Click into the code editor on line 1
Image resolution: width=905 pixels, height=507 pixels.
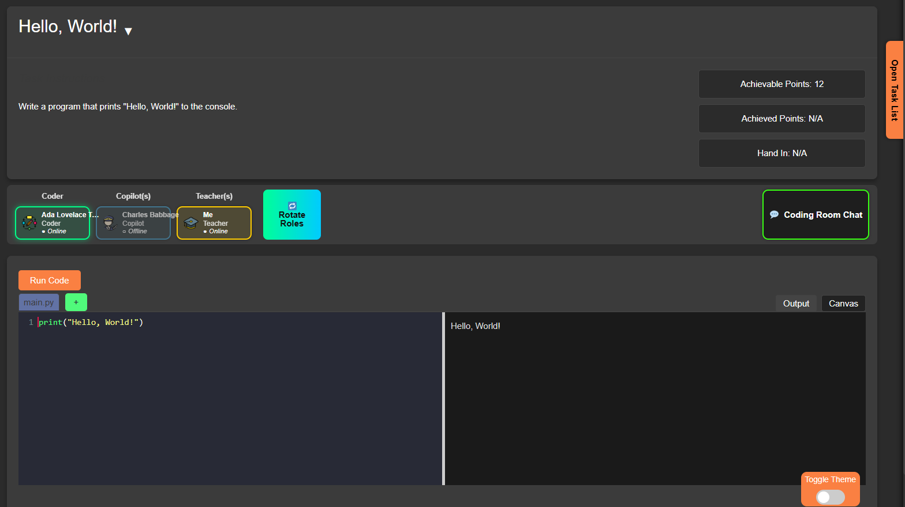click(x=200, y=323)
